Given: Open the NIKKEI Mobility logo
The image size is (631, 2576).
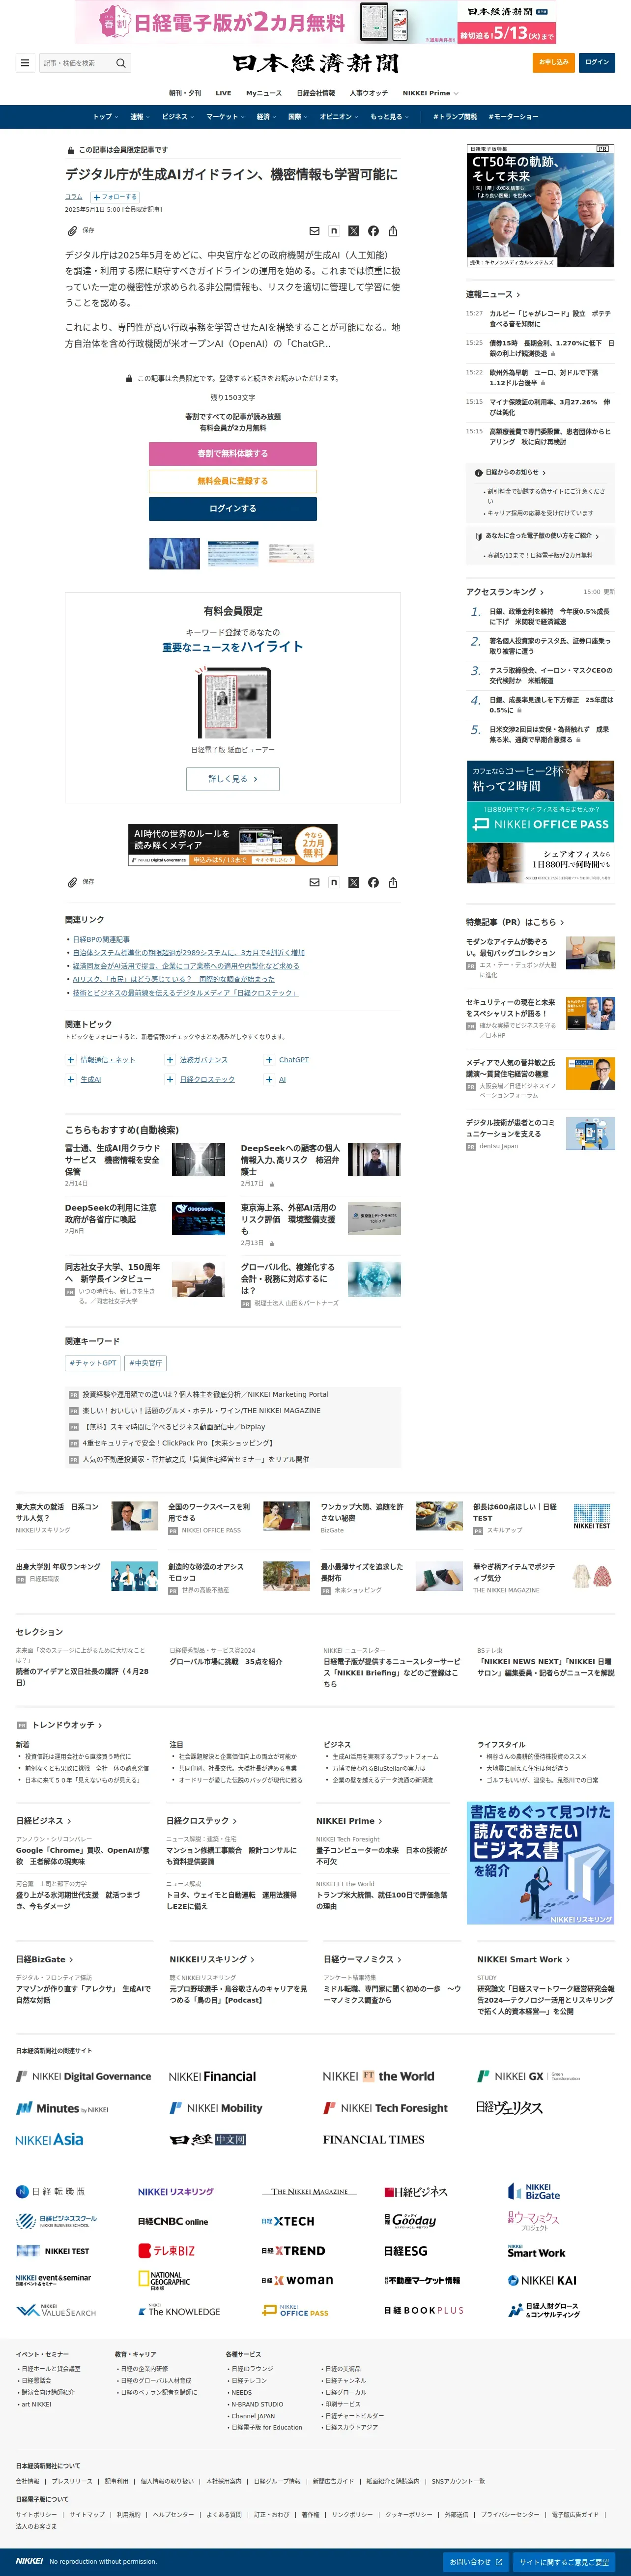Looking at the screenshot, I should [216, 2108].
